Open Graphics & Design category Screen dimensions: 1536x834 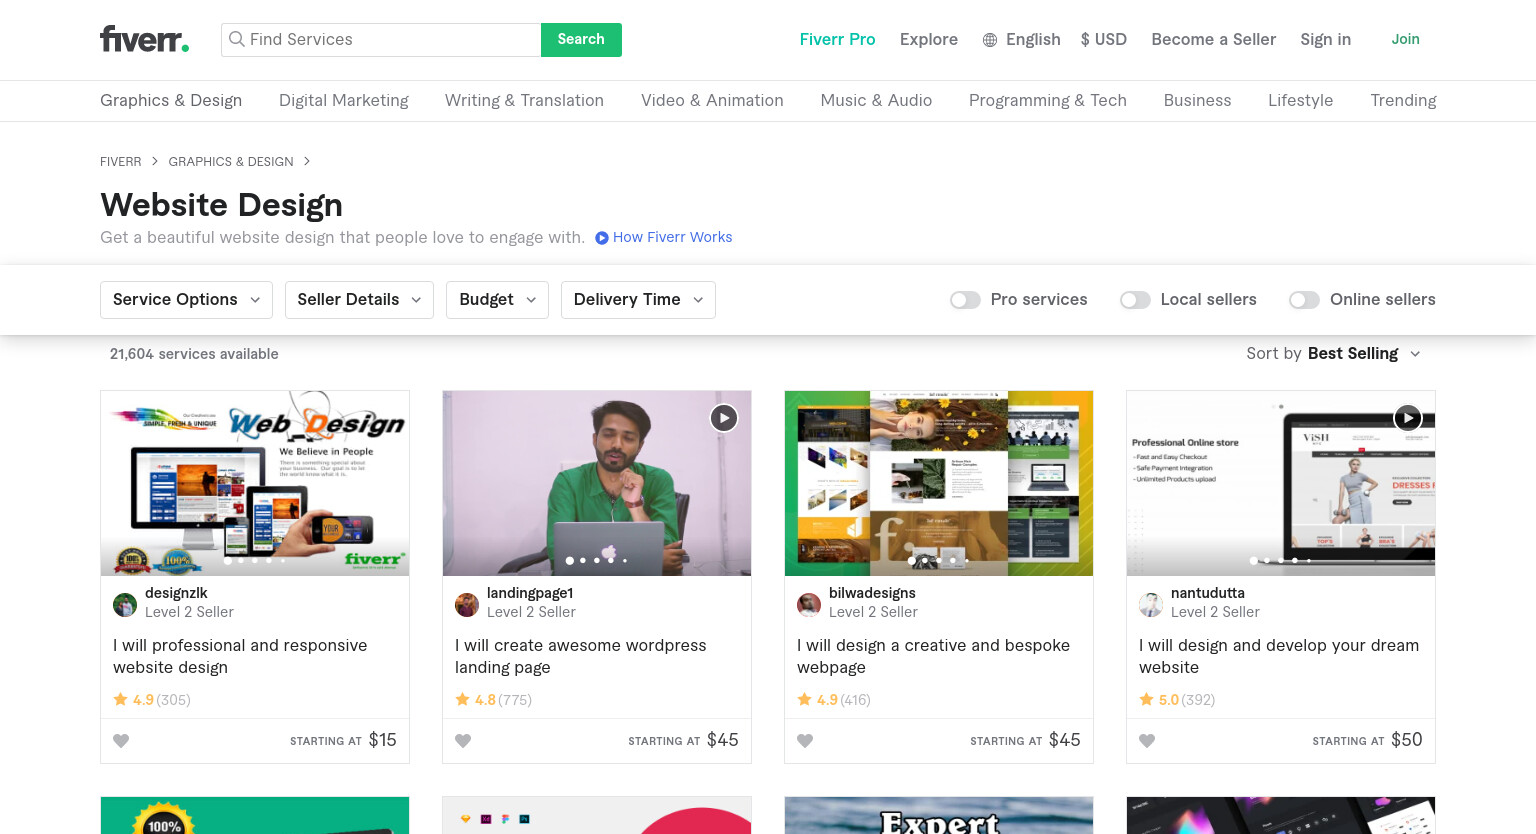(171, 100)
